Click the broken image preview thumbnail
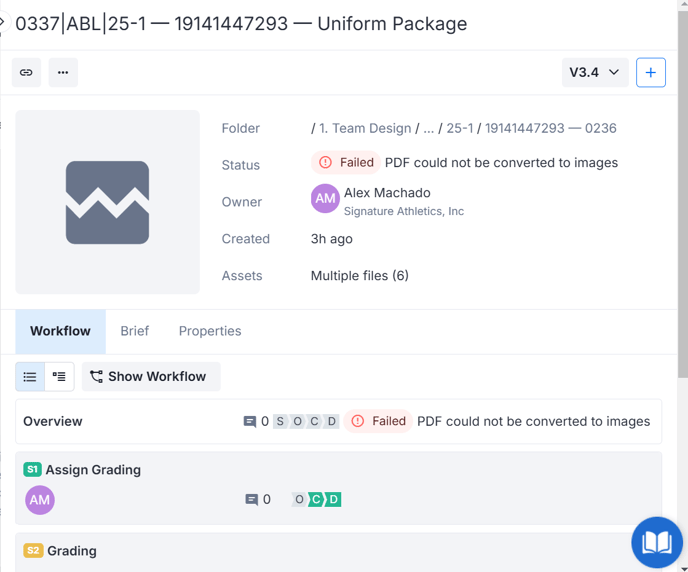The height and width of the screenshot is (572, 688). pyautogui.click(x=108, y=202)
